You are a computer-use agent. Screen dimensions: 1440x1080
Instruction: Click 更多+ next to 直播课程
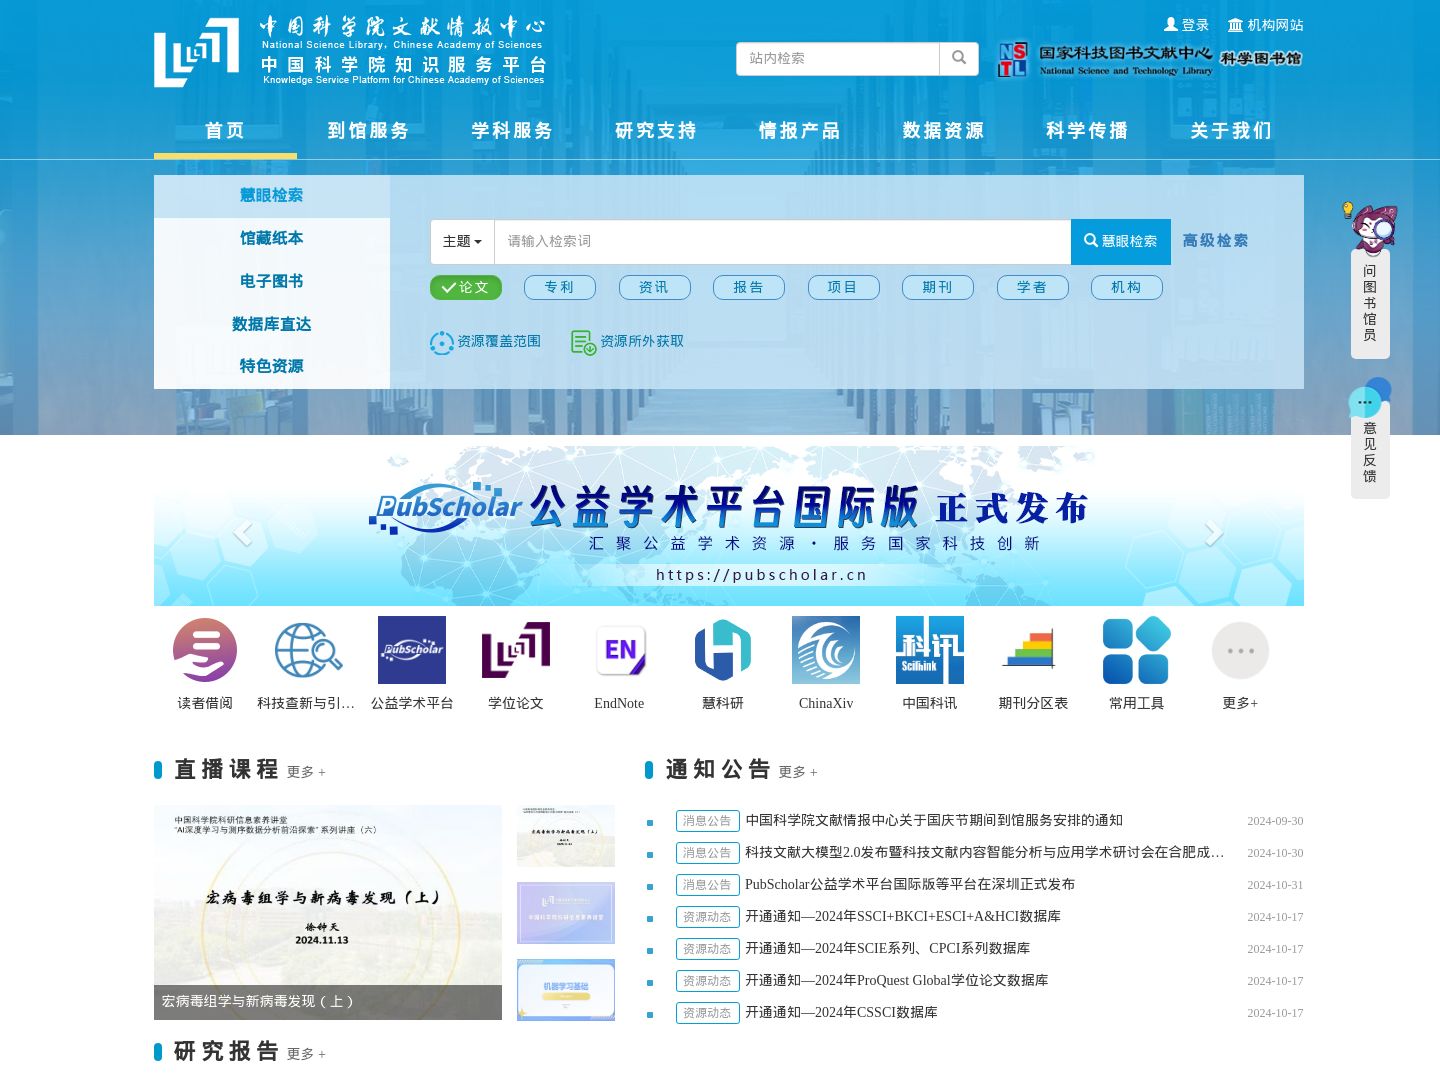[306, 772]
